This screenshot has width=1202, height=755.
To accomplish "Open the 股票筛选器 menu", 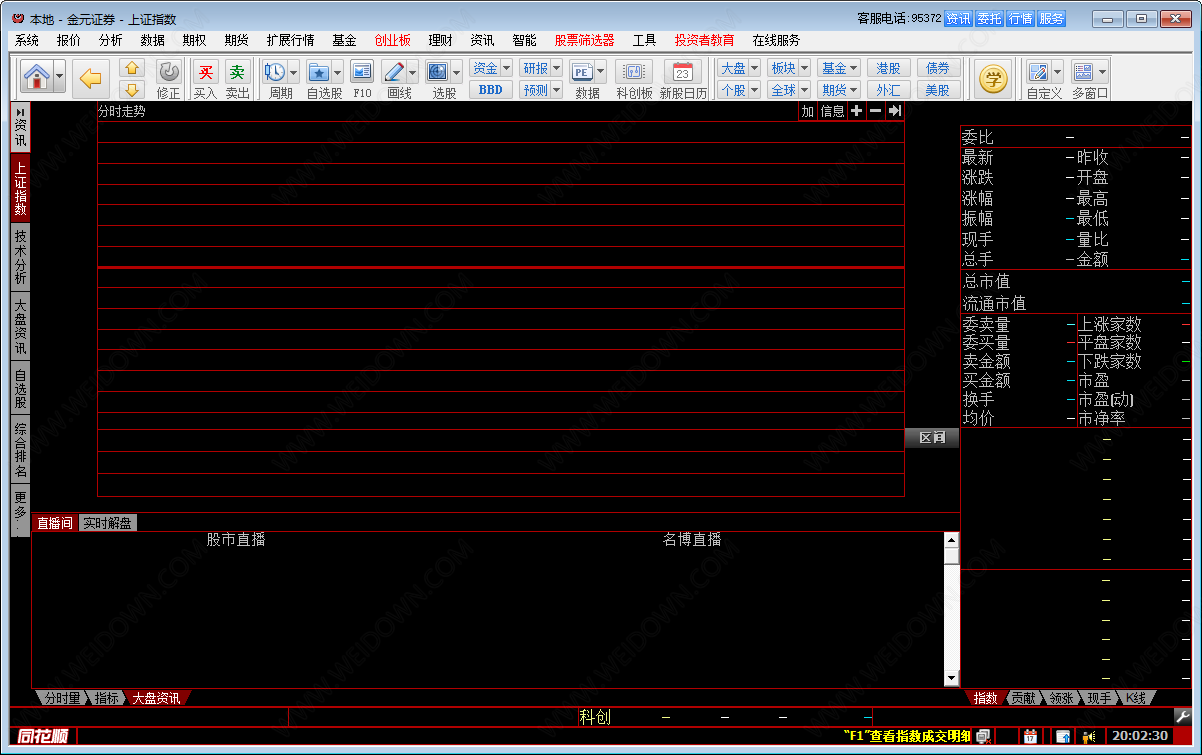I will pyautogui.click(x=585, y=40).
